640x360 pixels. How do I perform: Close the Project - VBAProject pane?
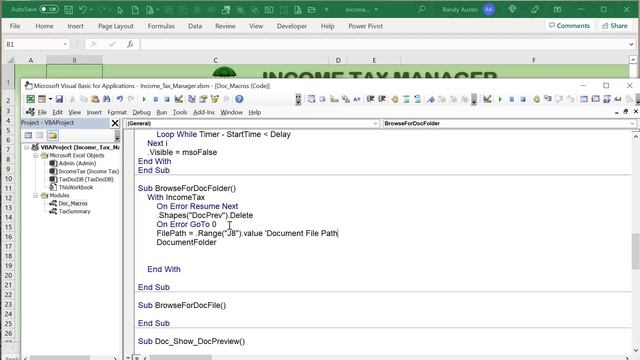click(115, 123)
